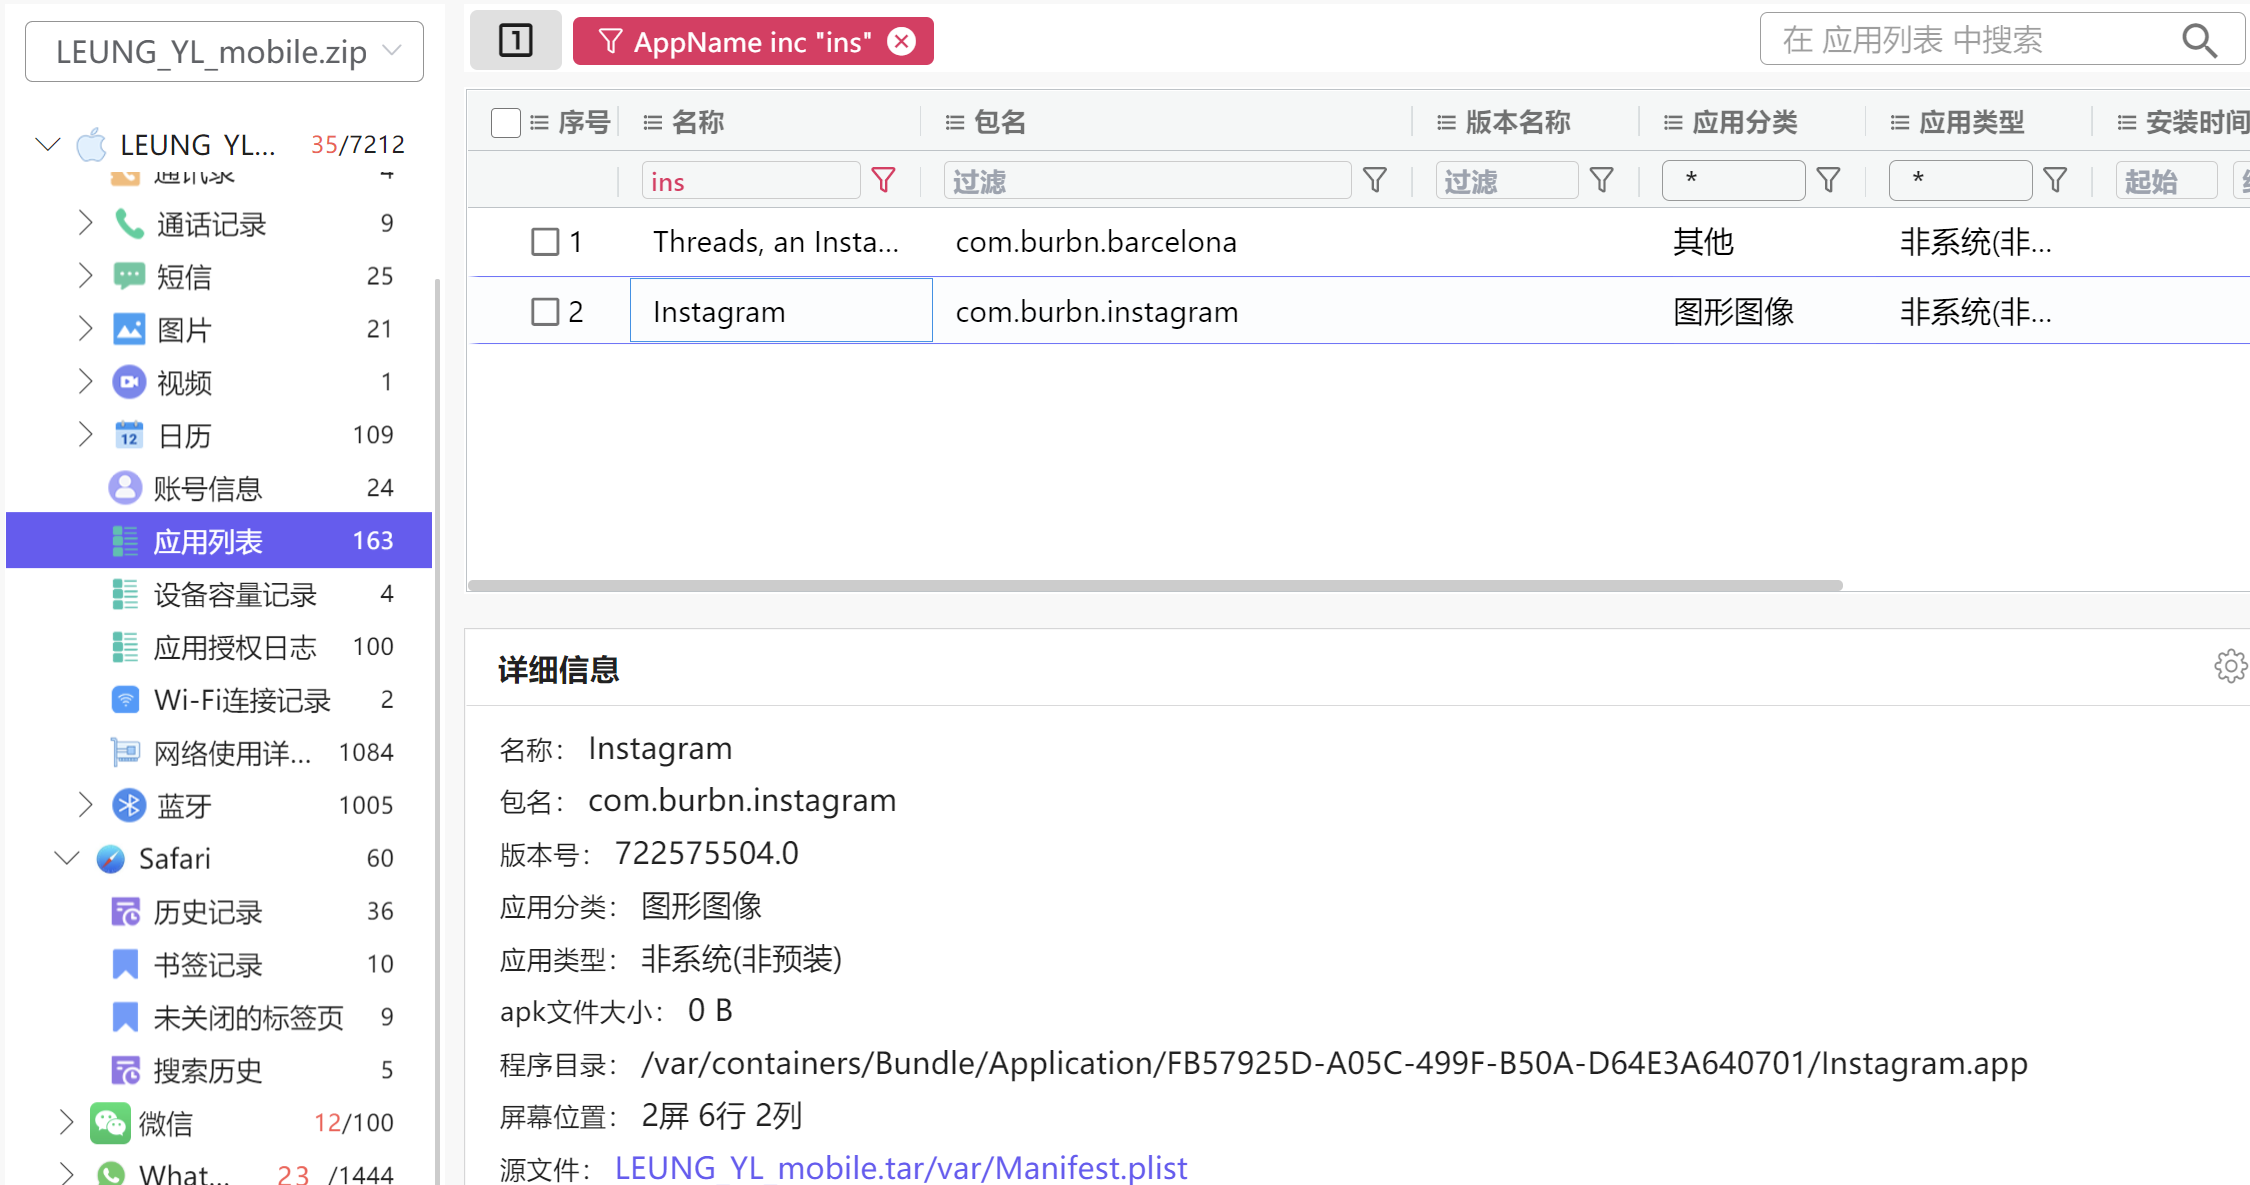Open the LEUNG_YL_mobile.zip dropdown
This screenshot has width=2250, height=1185.
224,51
